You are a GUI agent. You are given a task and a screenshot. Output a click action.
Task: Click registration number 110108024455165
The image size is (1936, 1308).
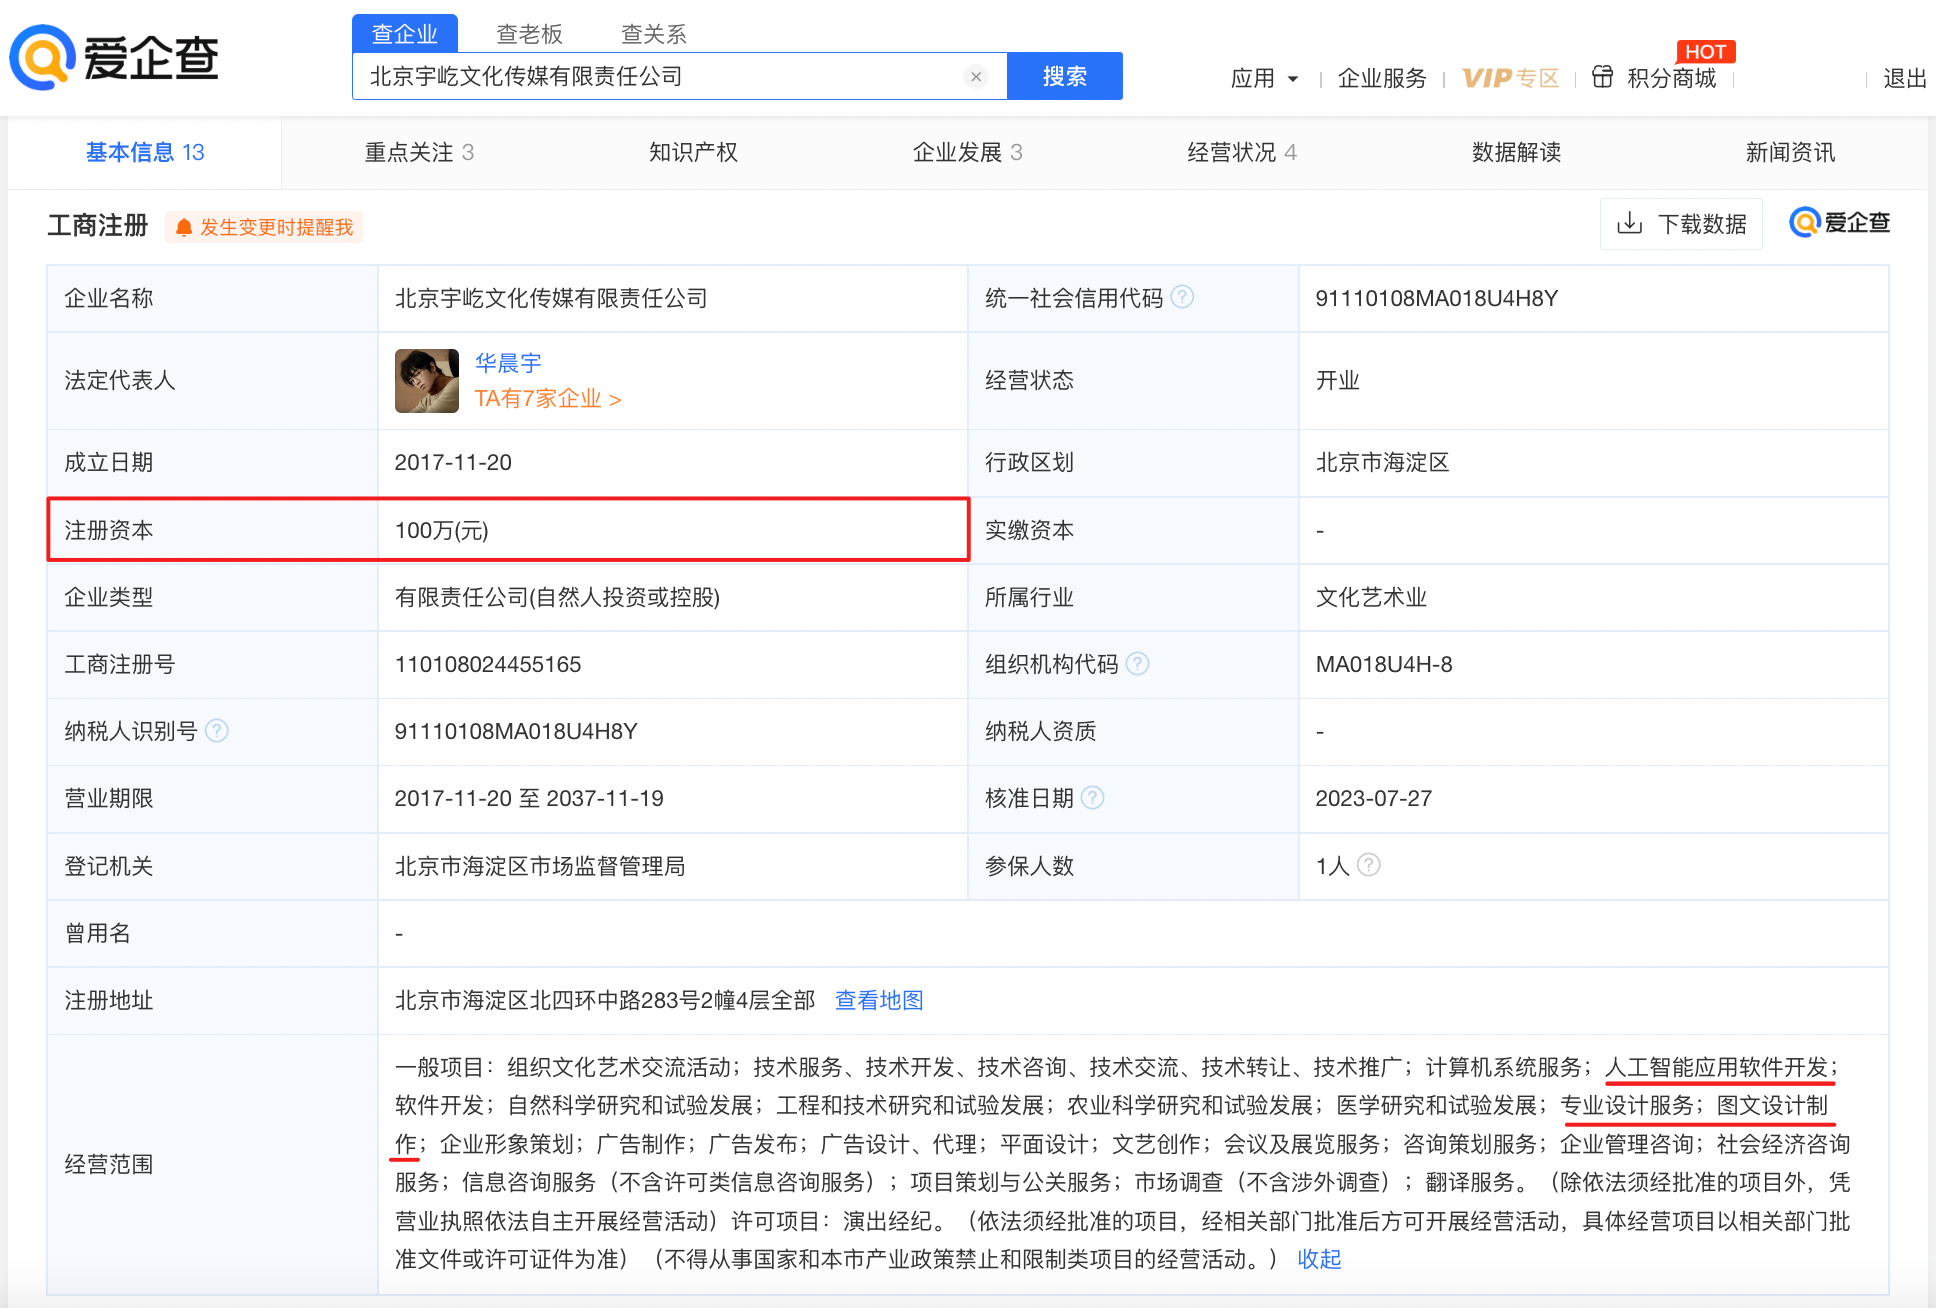488,664
